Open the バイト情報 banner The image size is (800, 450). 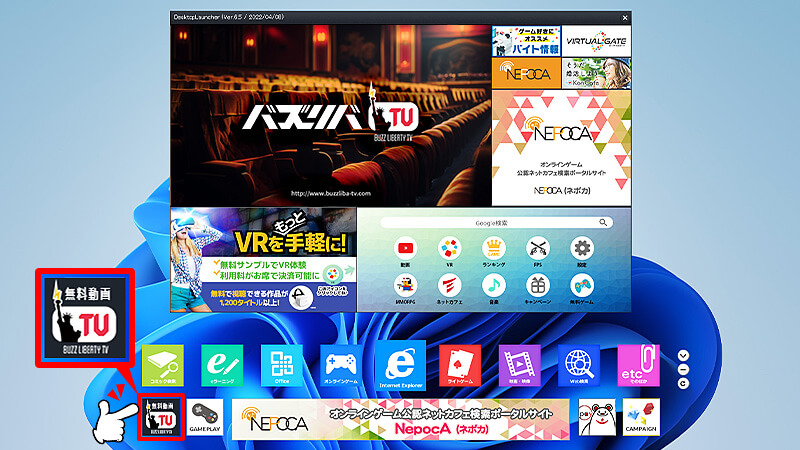[x=526, y=41]
